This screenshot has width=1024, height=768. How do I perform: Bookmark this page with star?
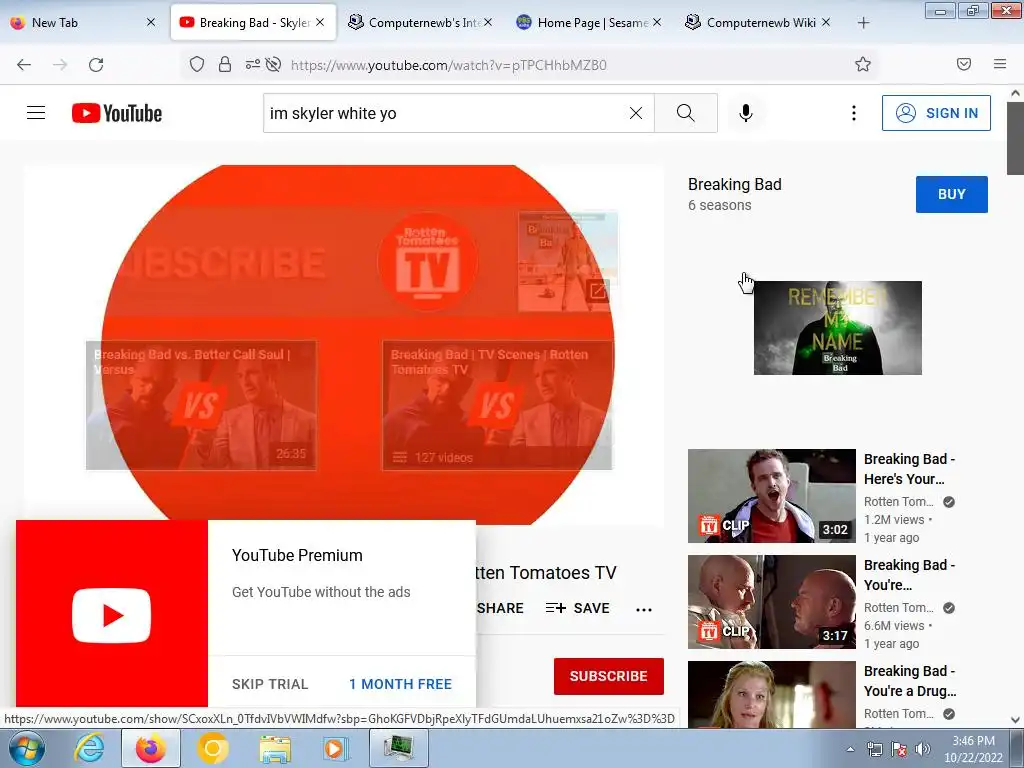(x=863, y=64)
